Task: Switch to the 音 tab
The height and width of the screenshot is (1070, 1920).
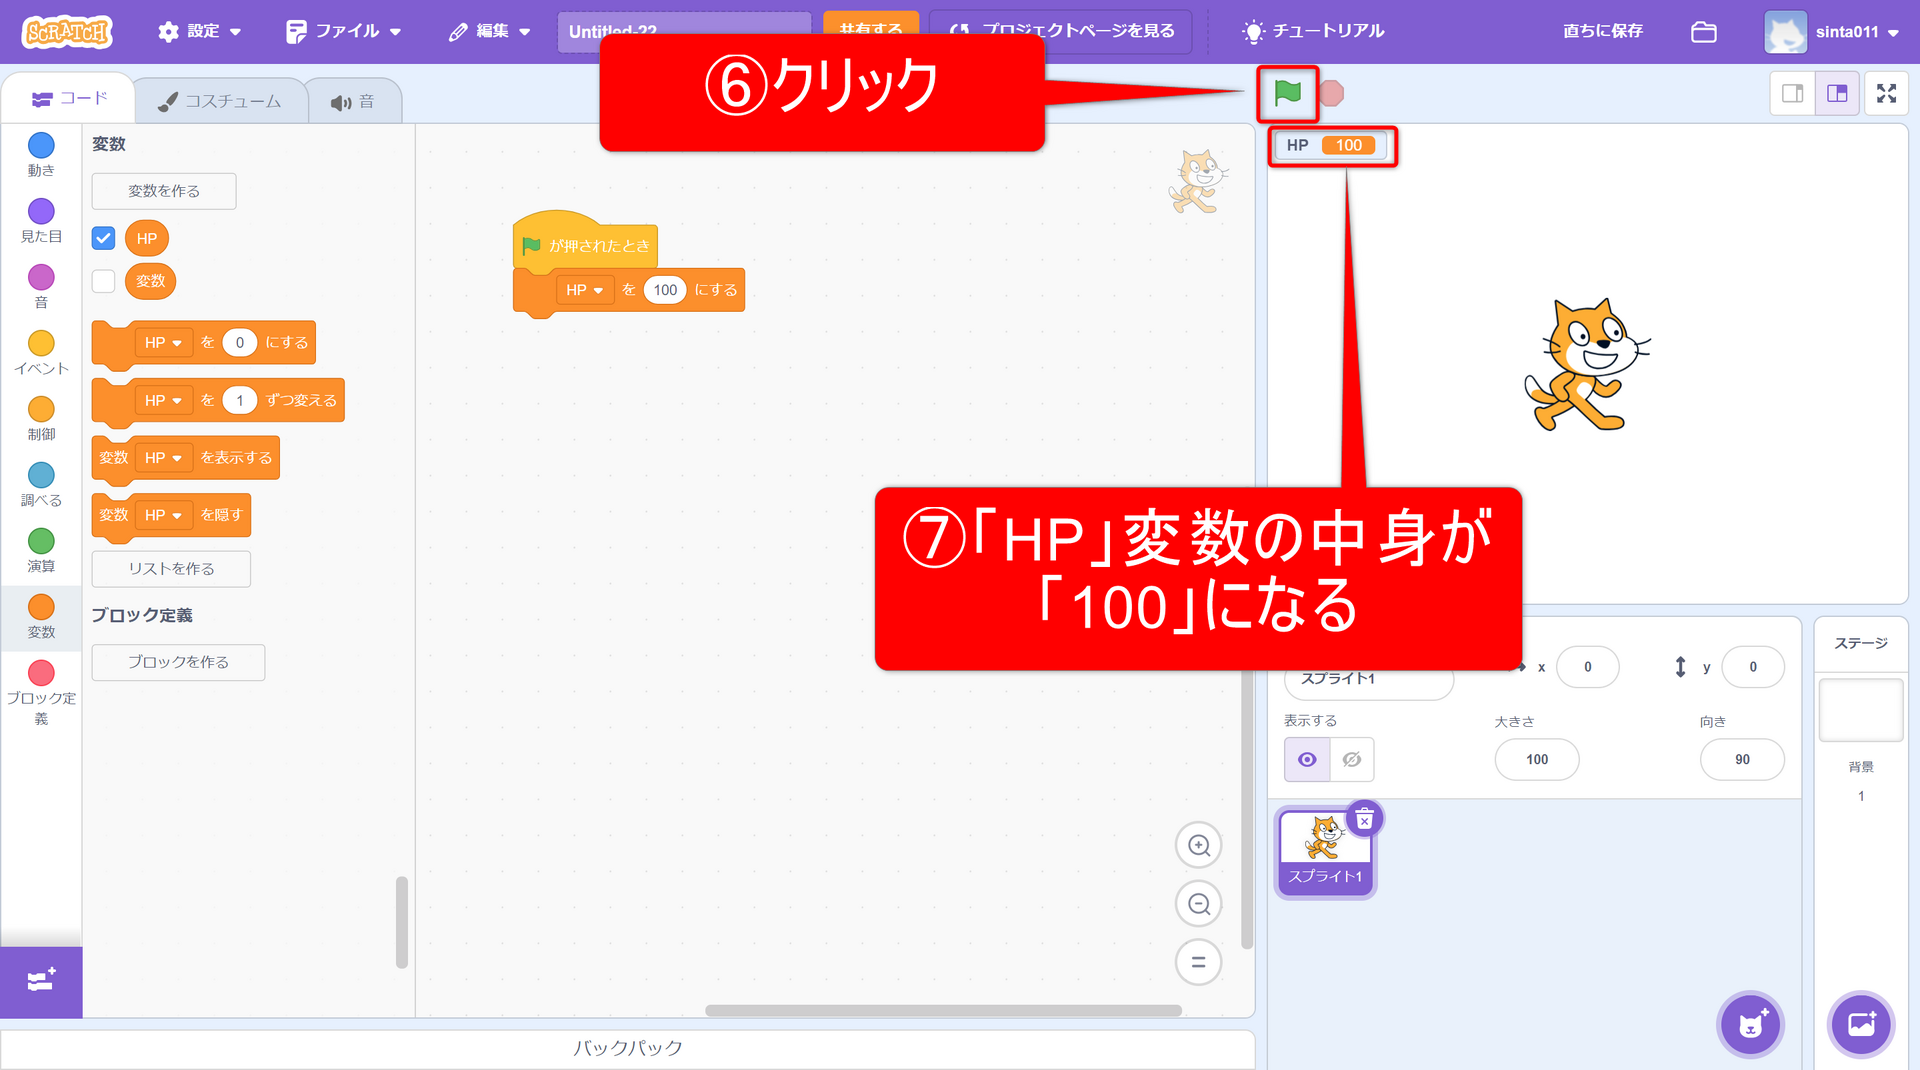Action: [x=353, y=101]
